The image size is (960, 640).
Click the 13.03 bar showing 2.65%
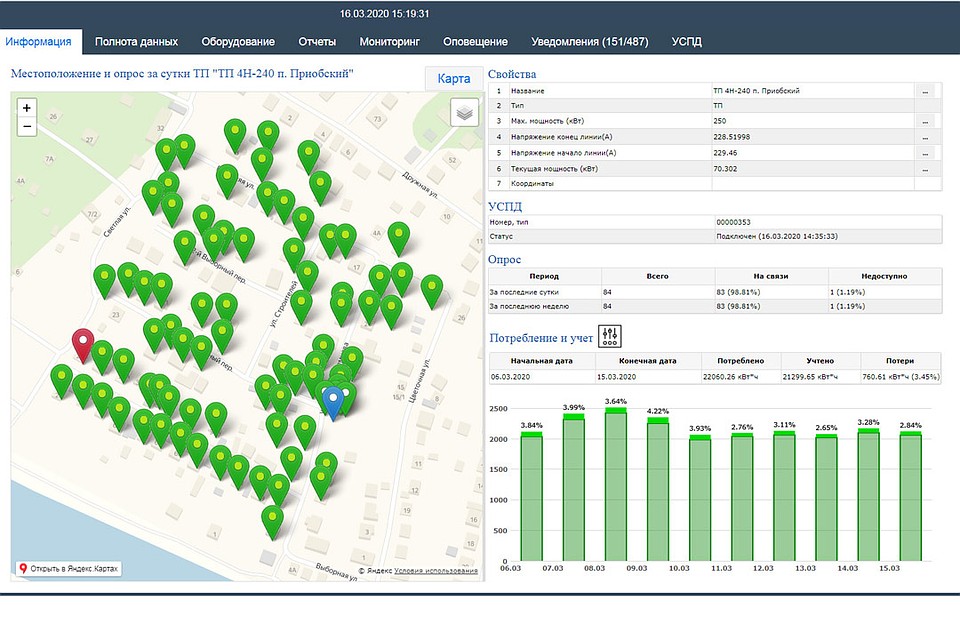coord(826,497)
